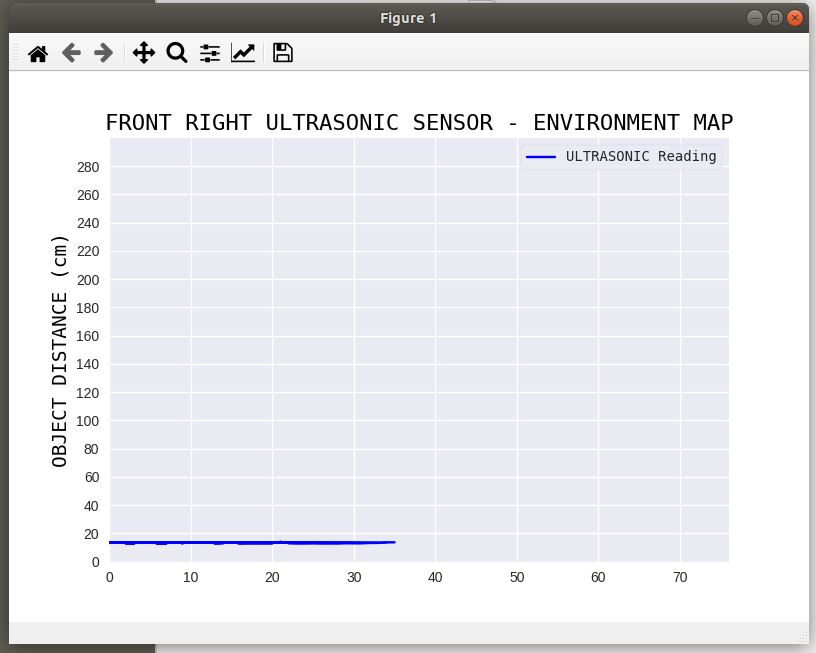Go forward to next view arrow
The width and height of the screenshot is (816, 653).
[x=104, y=53]
